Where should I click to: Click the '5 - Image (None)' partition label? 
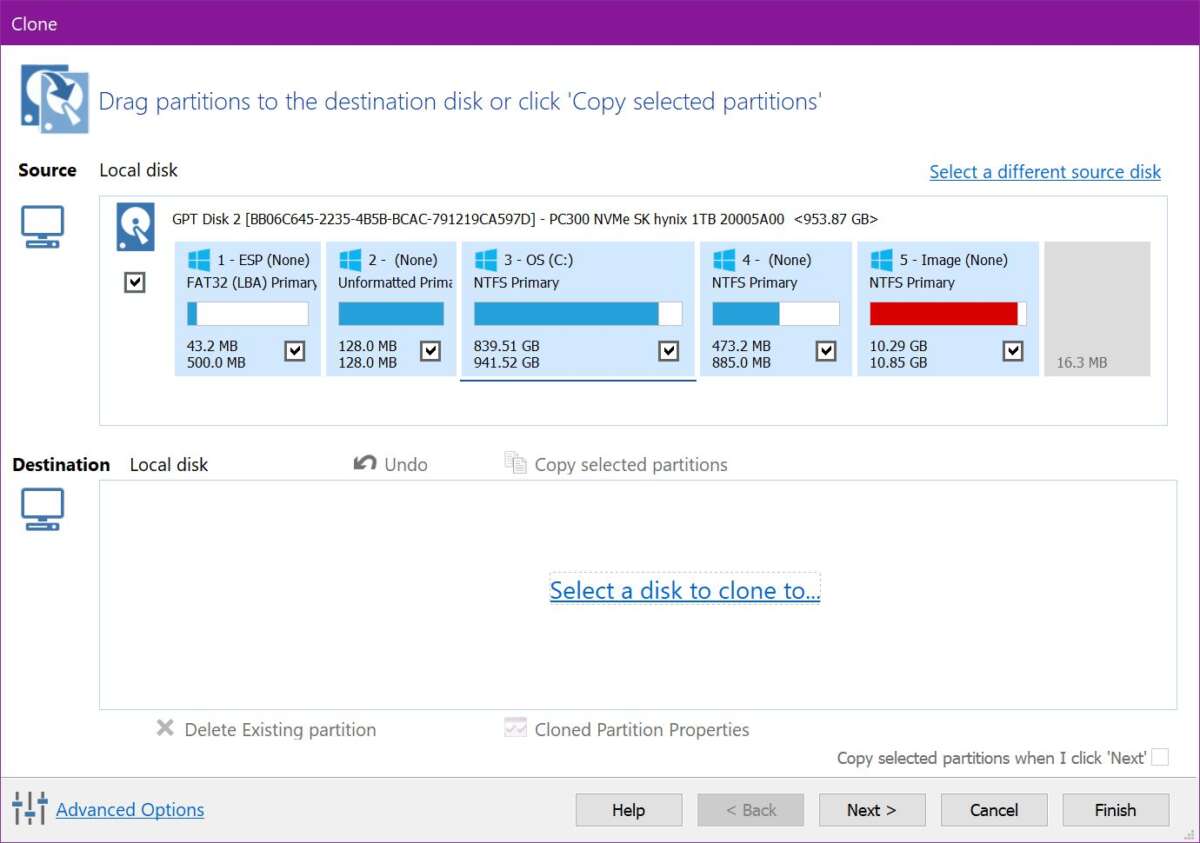954,260
